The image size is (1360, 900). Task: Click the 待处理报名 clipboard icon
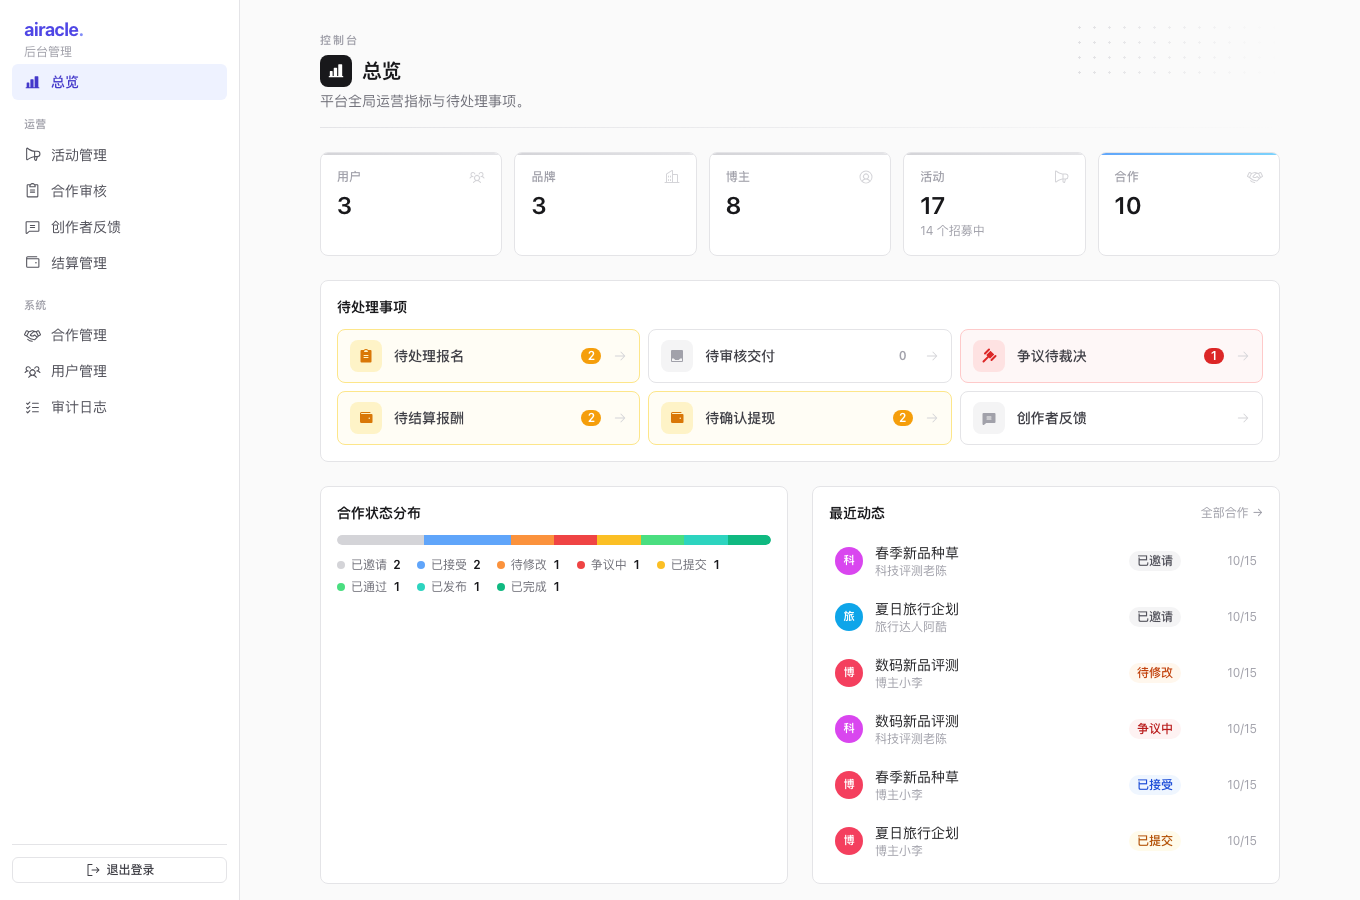coord(366,356)
